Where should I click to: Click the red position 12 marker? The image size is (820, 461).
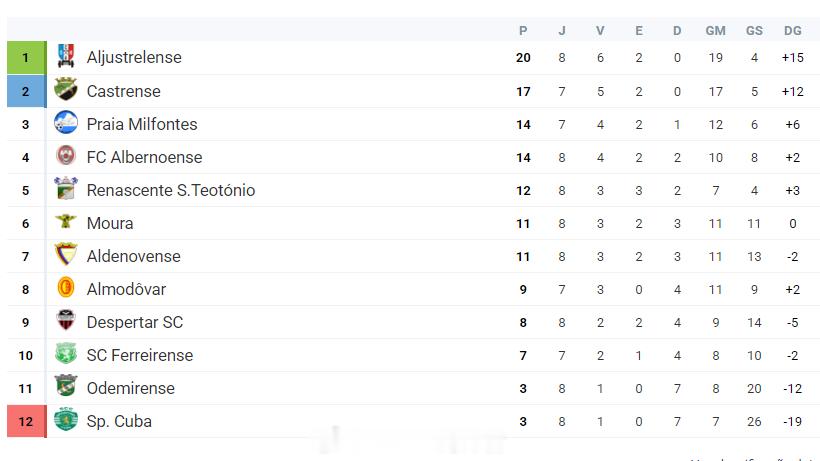26,421
